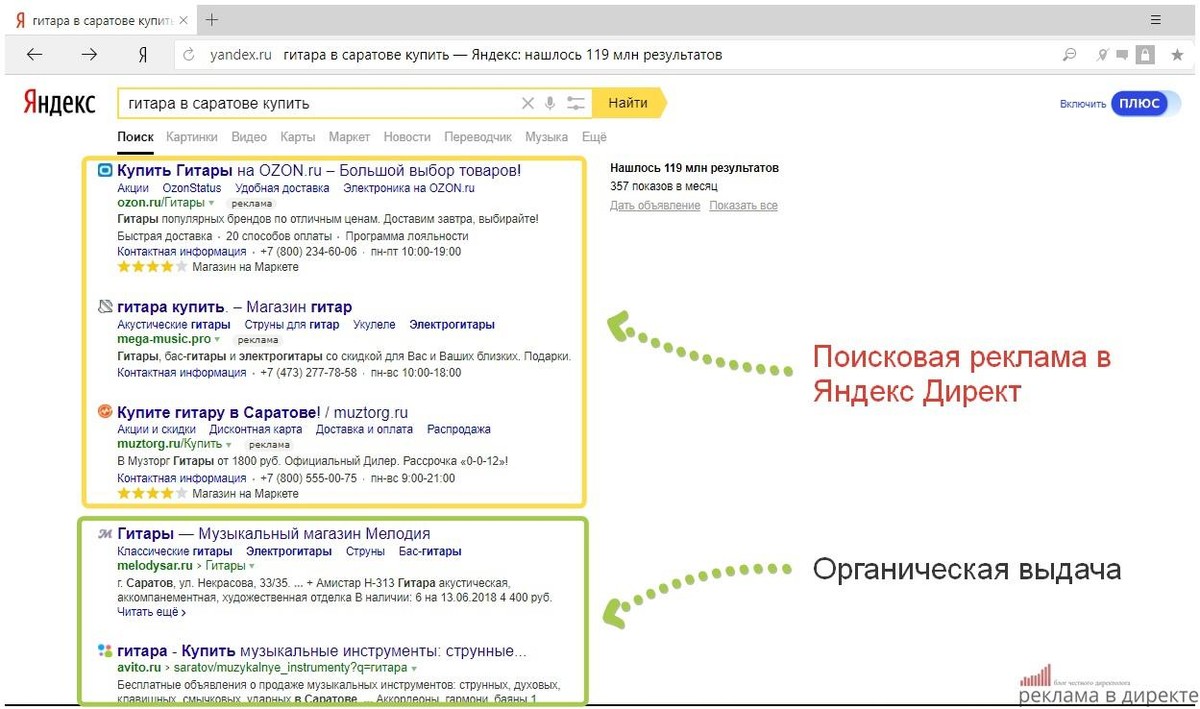Expand the arrow after the avito.ru URL
Image resolution: width=1200 pixels, height=709 pixels.
pos(414,668)
